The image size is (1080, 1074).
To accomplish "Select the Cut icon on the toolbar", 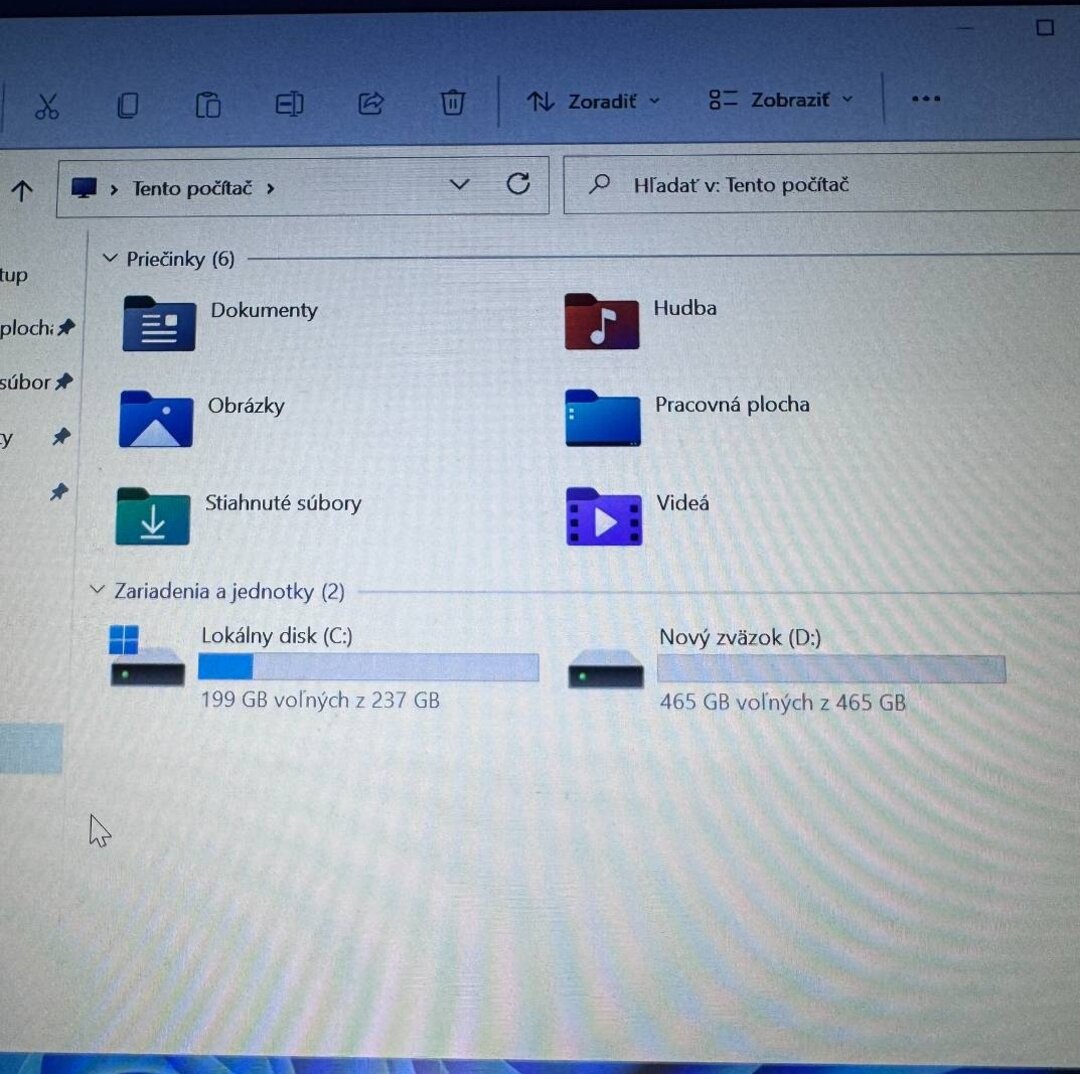I will click(x=47, y=104).
